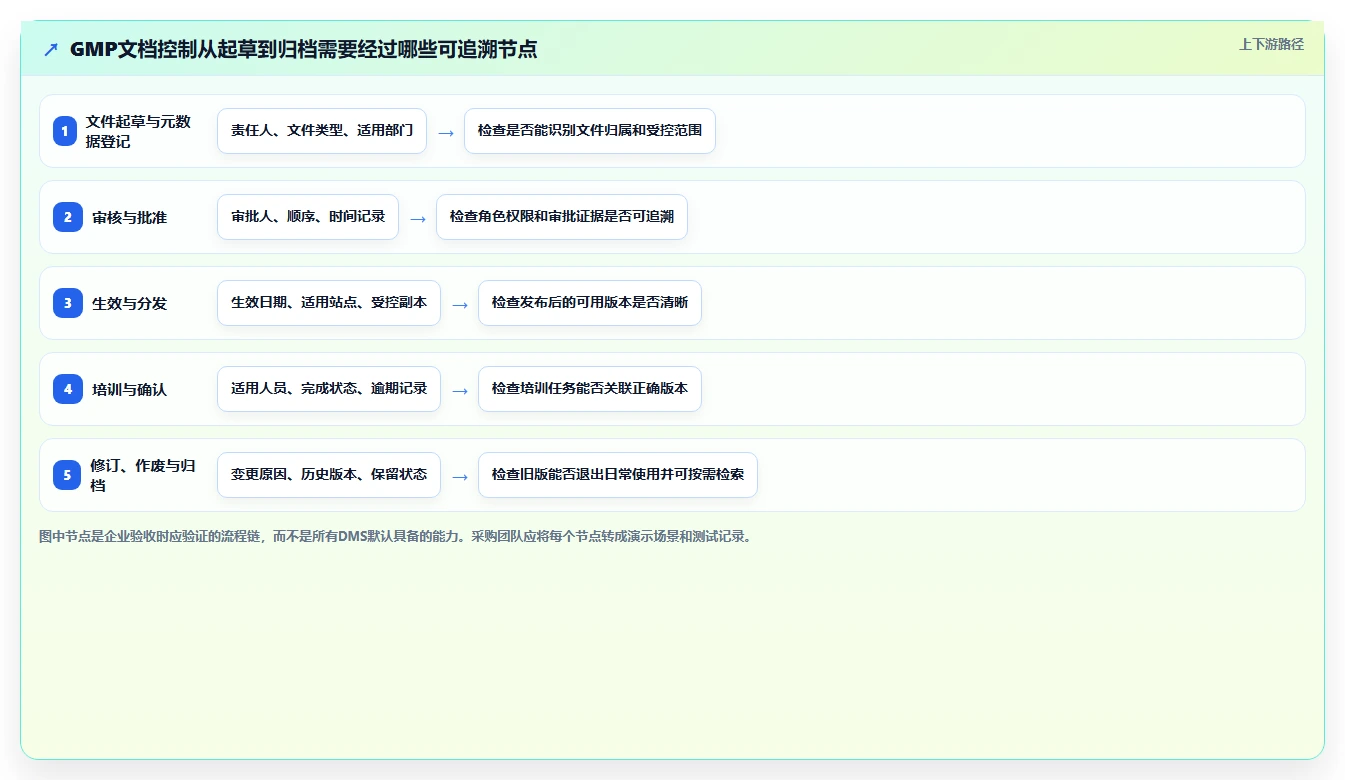The width and height of the screenshot is (1345, 780).
Task: Click the arrow after 变更原因、历史版本、保留状态
Action: point(460,476)
